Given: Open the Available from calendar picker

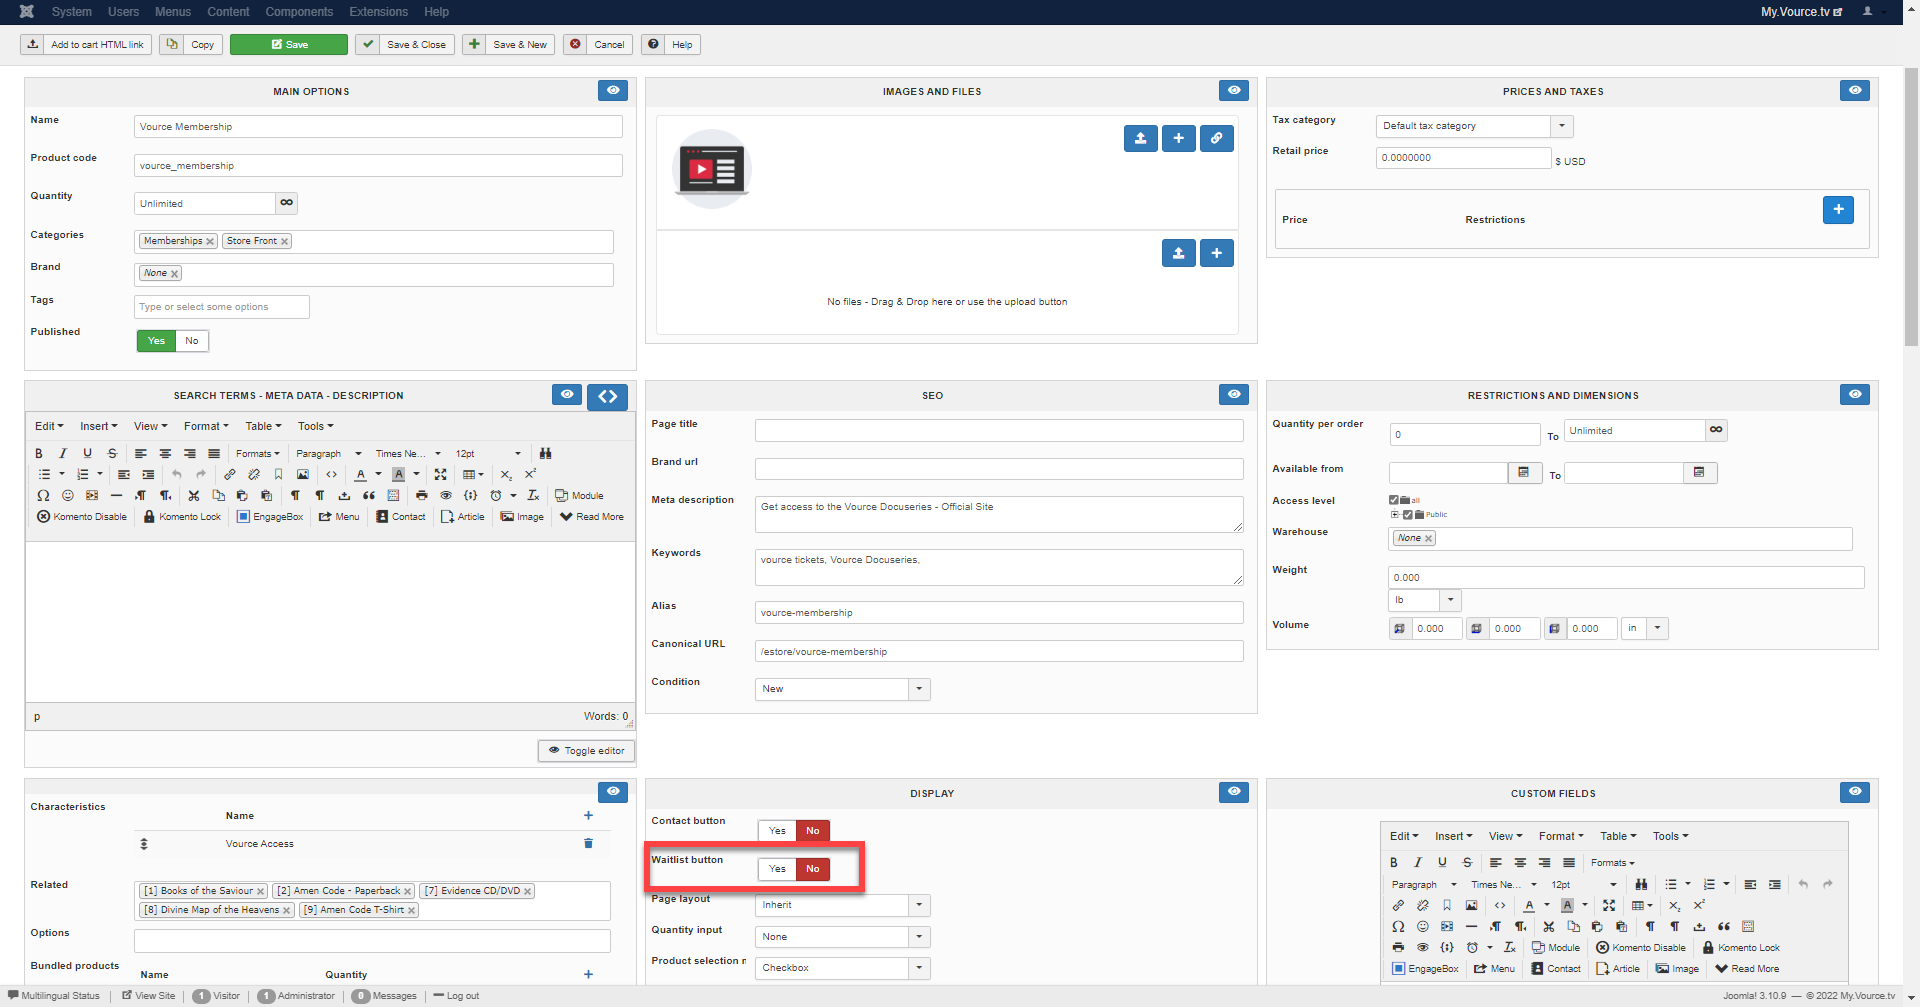Looking at the screenshot, I should (x=1523, y=473).
